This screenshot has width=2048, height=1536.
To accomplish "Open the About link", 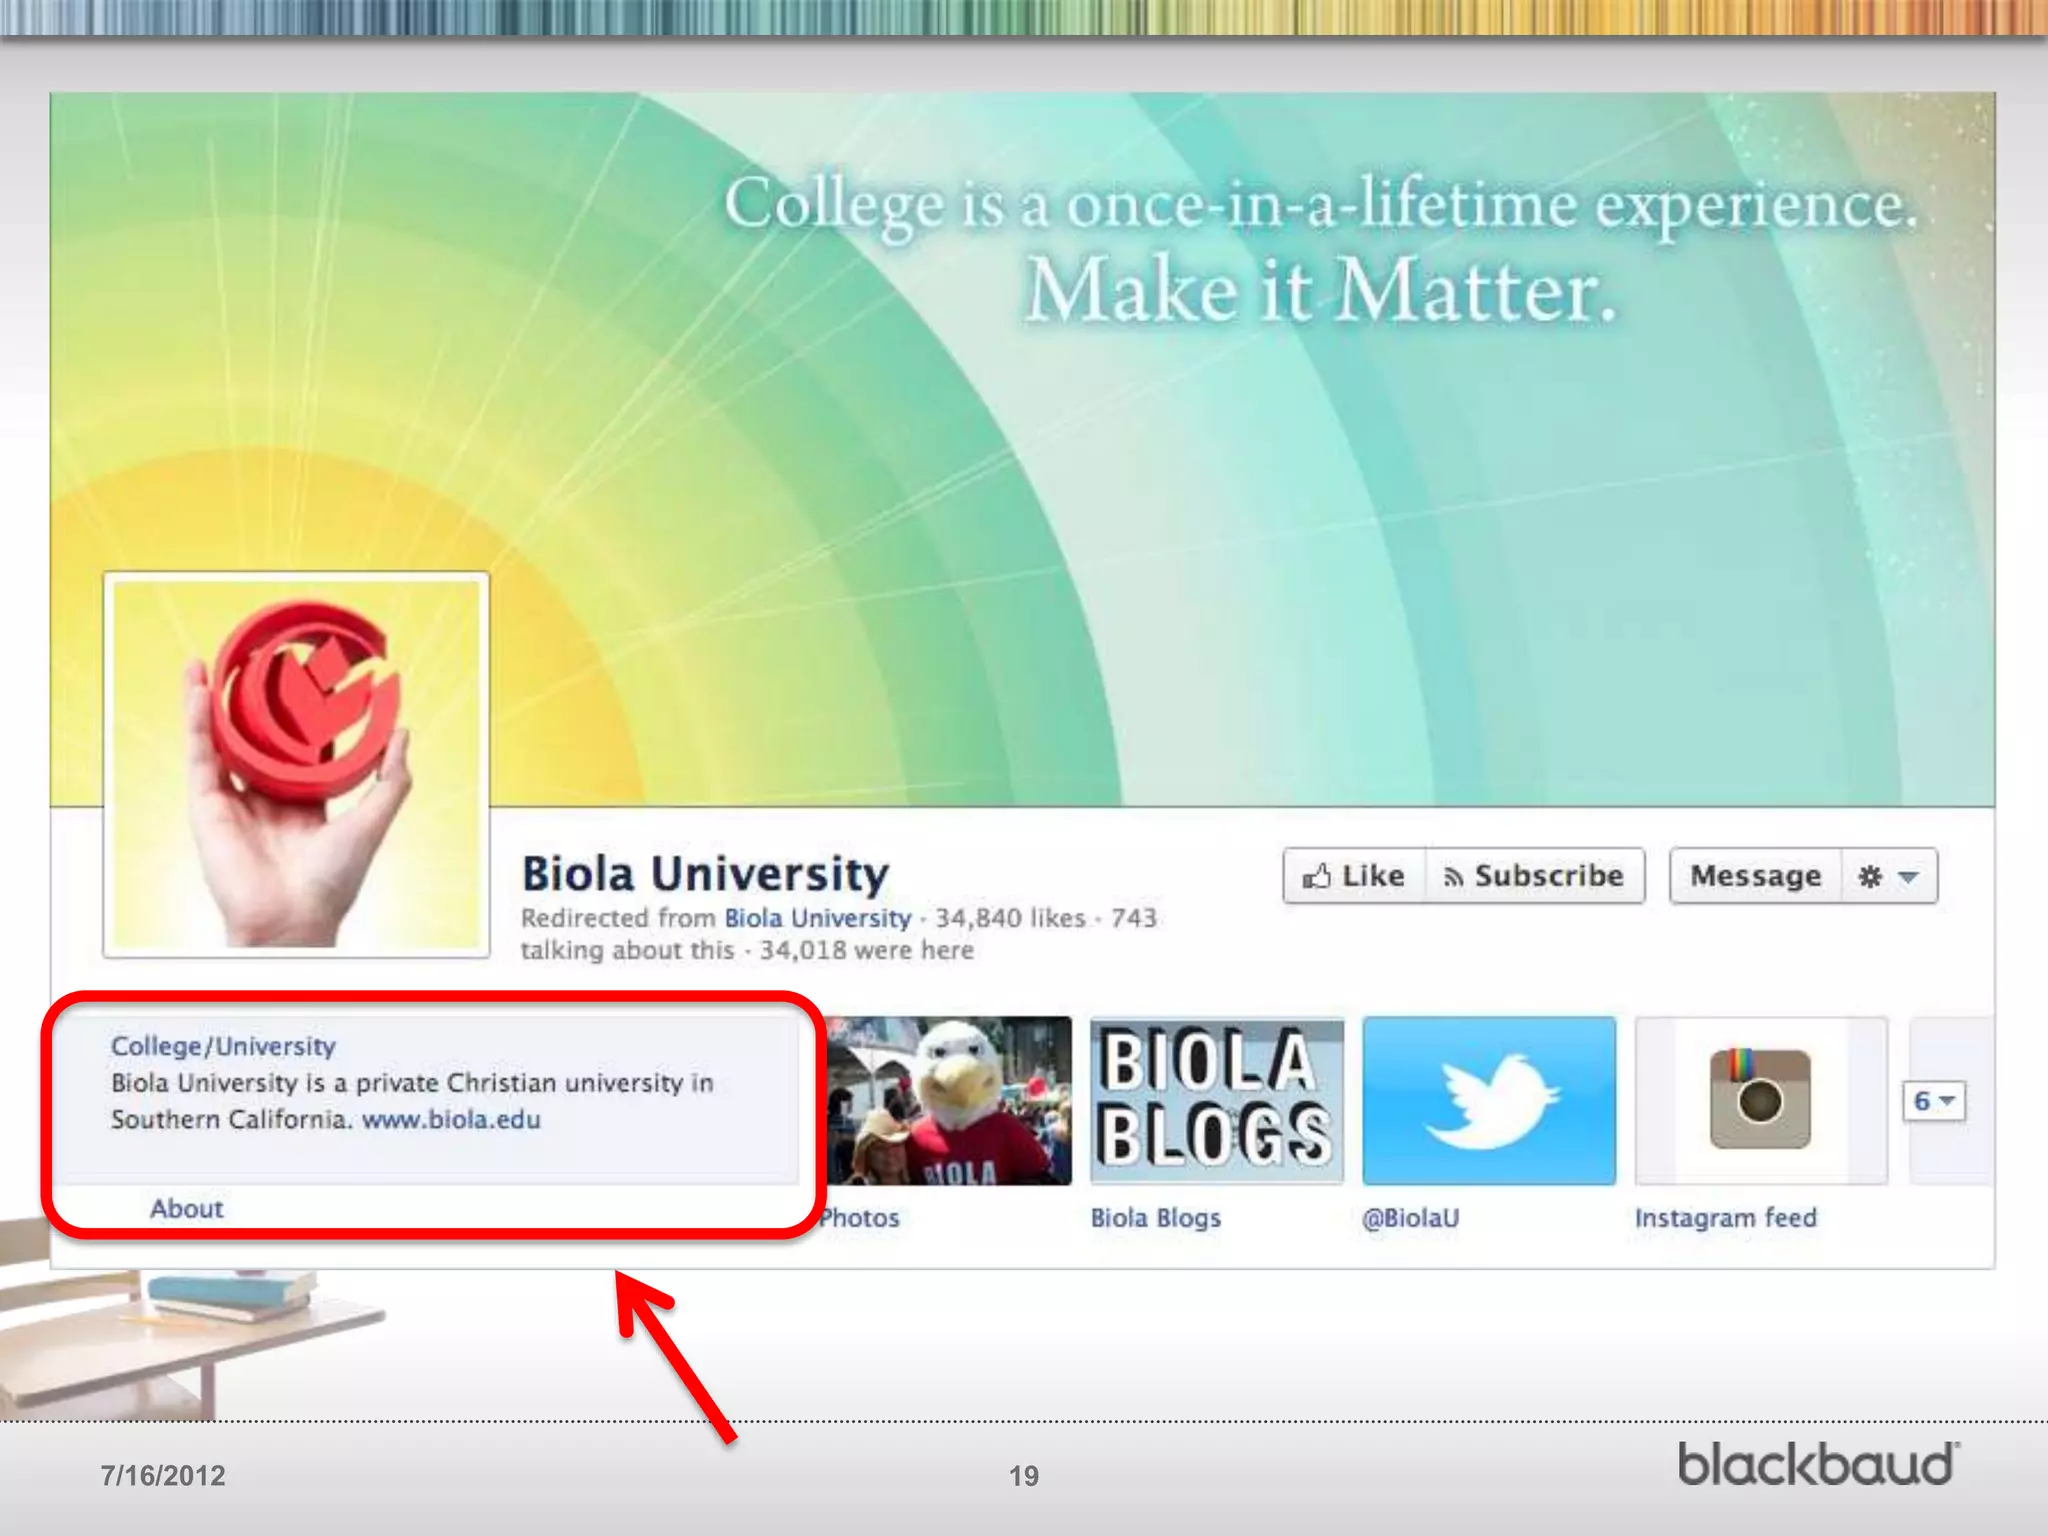I will [187, 1208].
